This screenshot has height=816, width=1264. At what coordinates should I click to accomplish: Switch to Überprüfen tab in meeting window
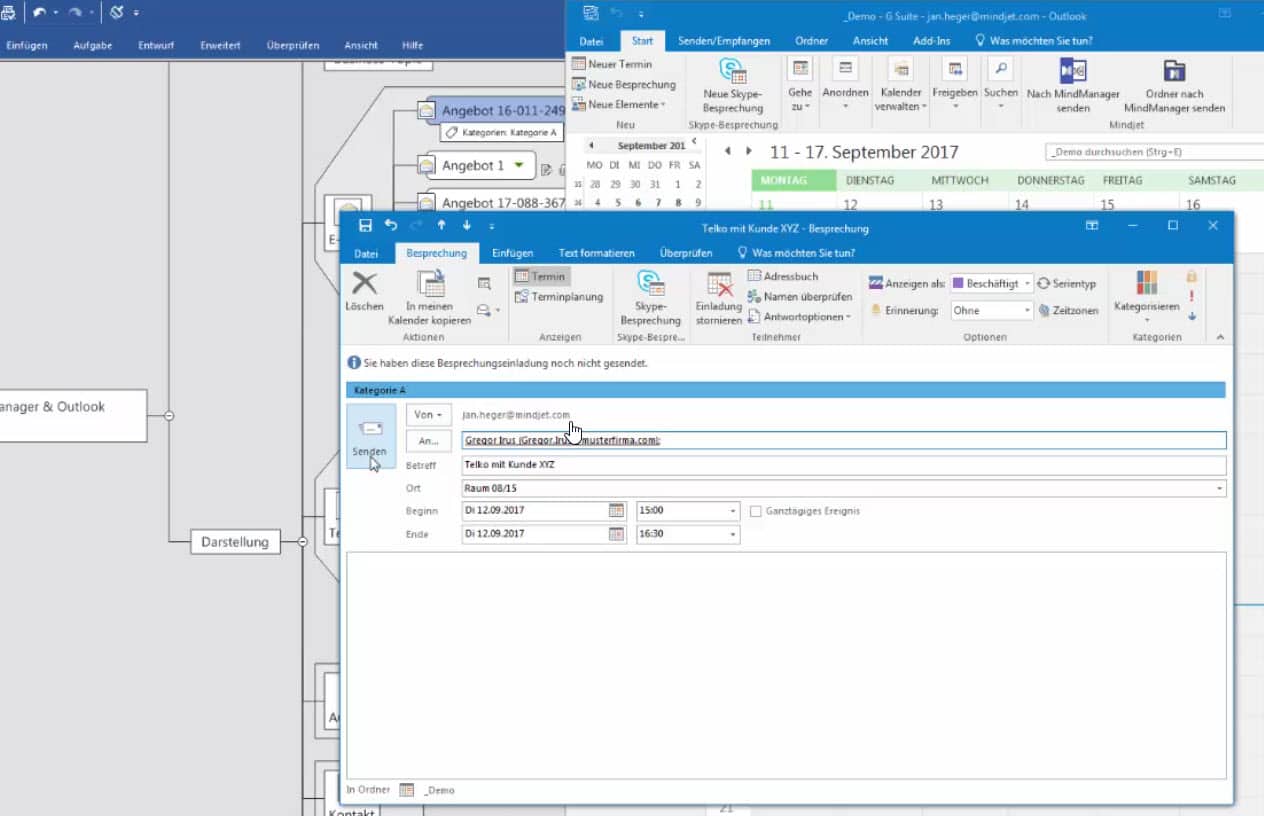686,253
